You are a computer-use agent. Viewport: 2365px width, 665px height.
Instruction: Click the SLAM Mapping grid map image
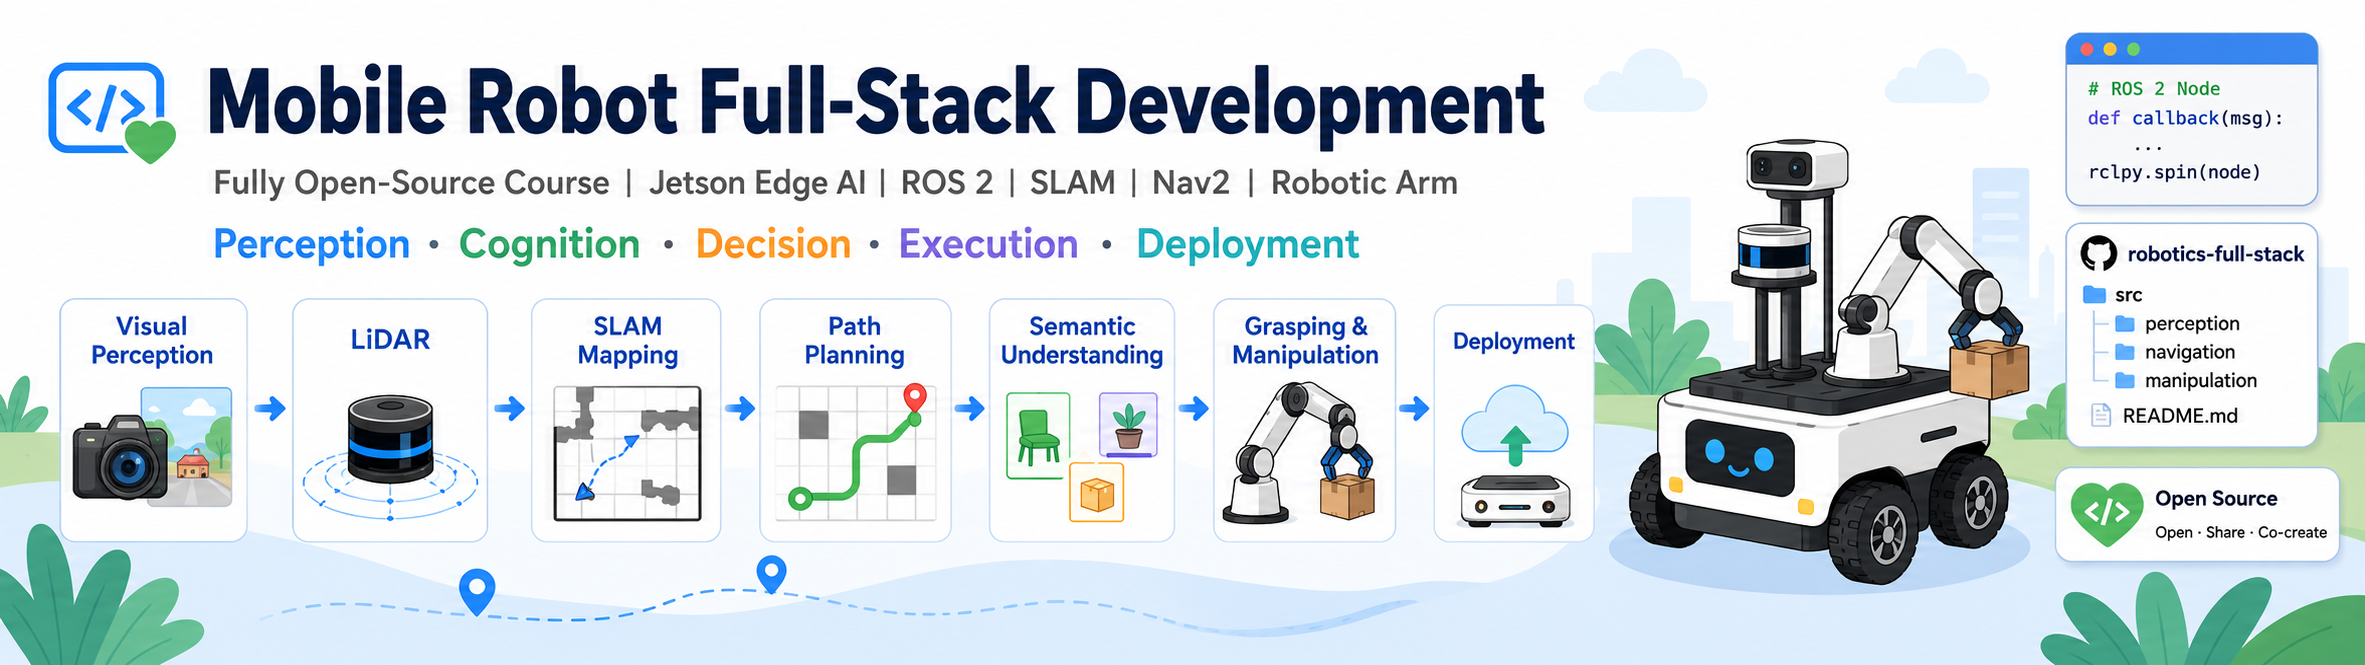click(x=627, y=453)
